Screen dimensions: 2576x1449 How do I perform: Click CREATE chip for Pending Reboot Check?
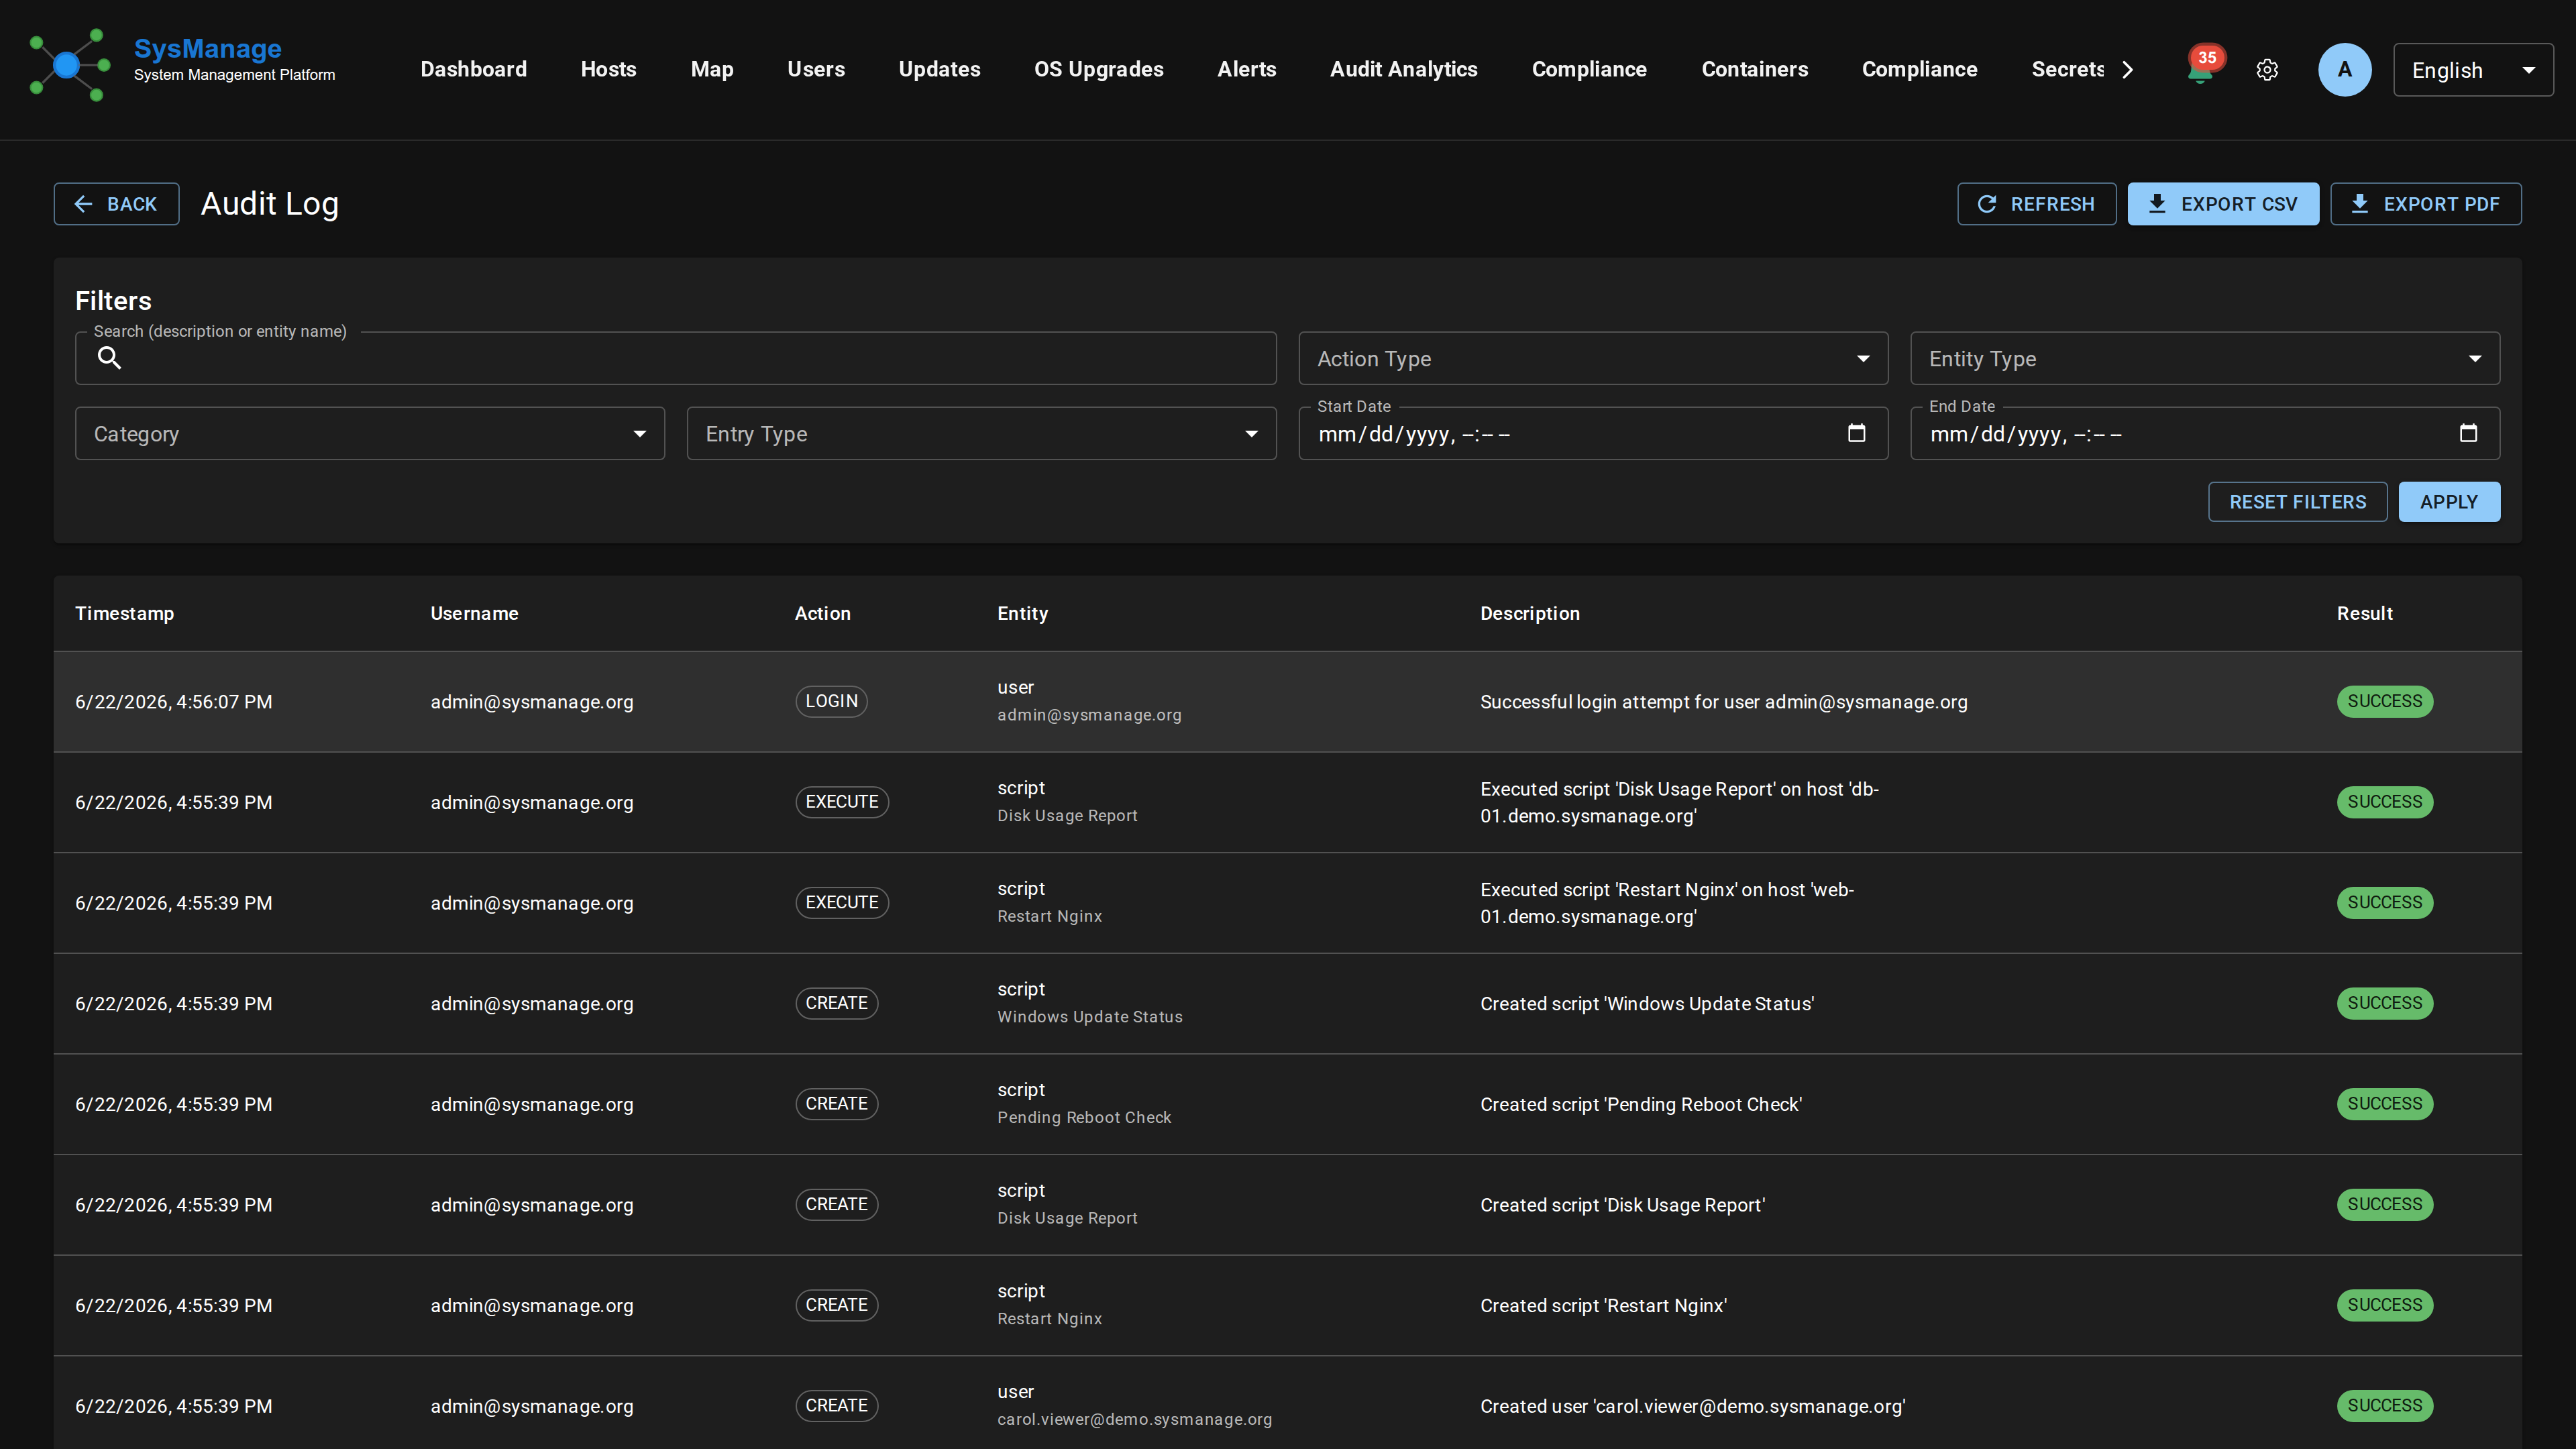tap(836, 1104)
